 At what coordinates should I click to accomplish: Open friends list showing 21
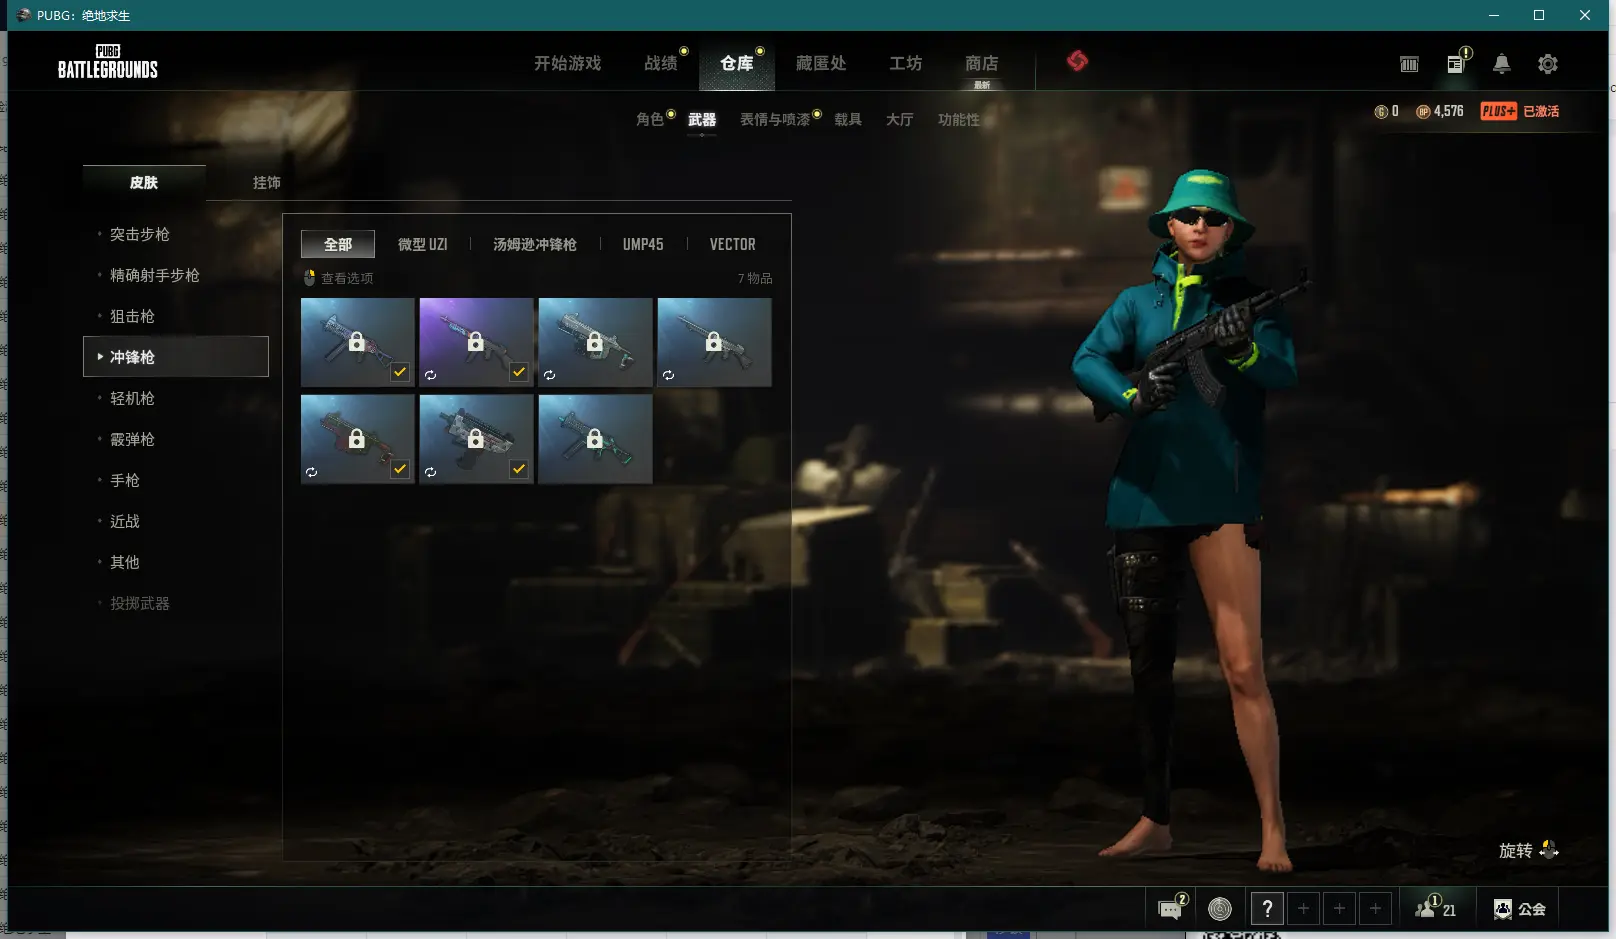[1436, 908]
